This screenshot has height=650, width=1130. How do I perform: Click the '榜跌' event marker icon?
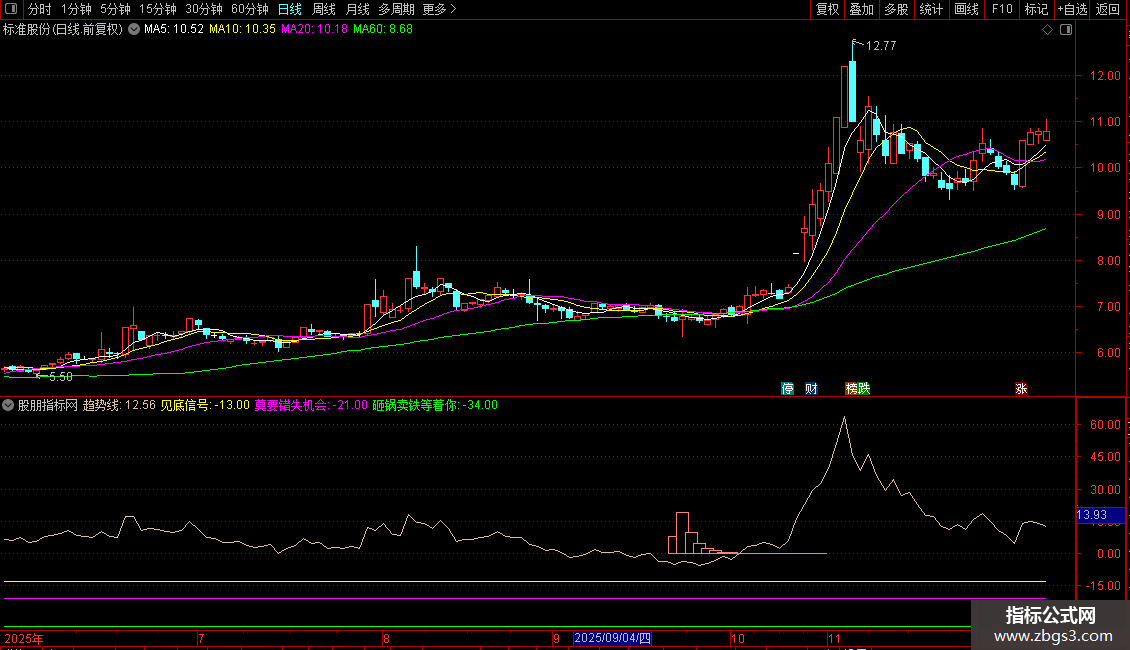point(857,388)
